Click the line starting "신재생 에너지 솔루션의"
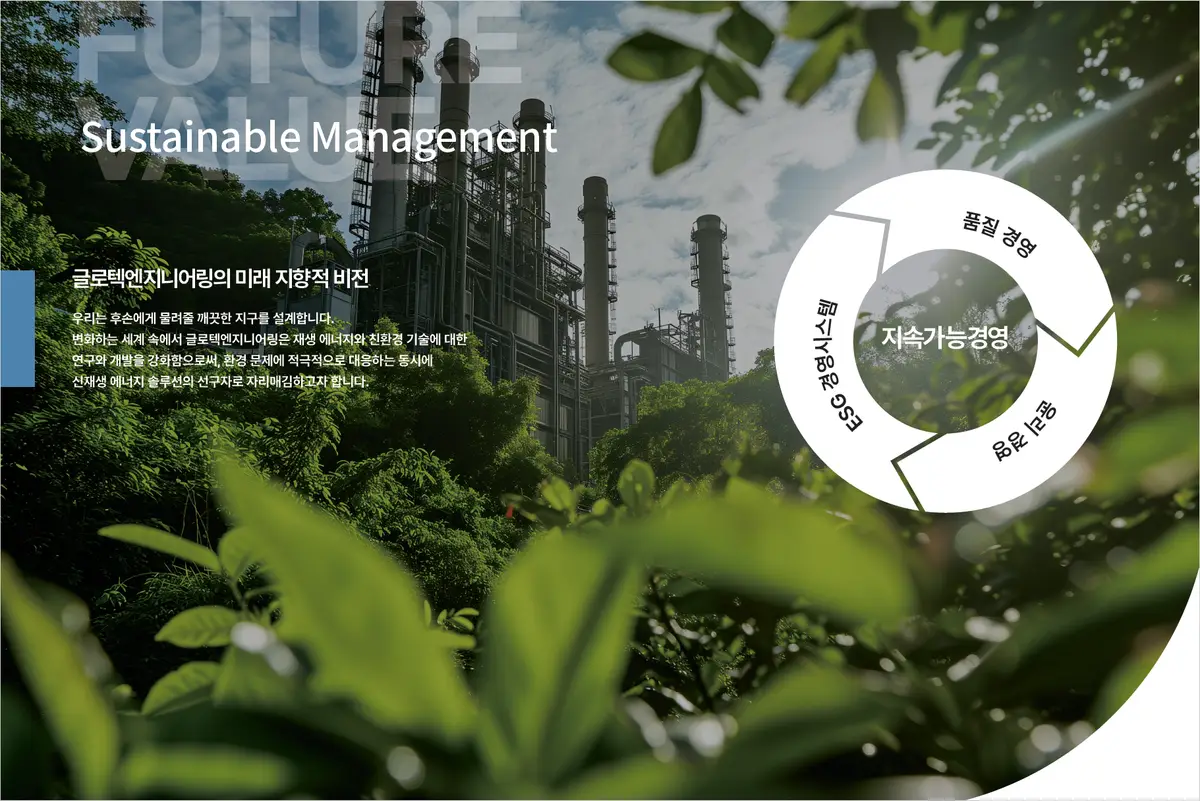Image resolution: width=1200 pixels, height=801 pixels. tap(221, 381)
